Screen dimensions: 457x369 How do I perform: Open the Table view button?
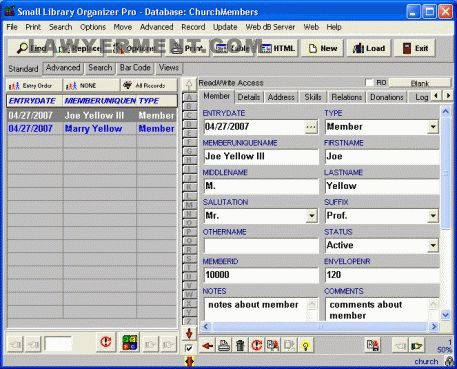click(x=234, y=49)
